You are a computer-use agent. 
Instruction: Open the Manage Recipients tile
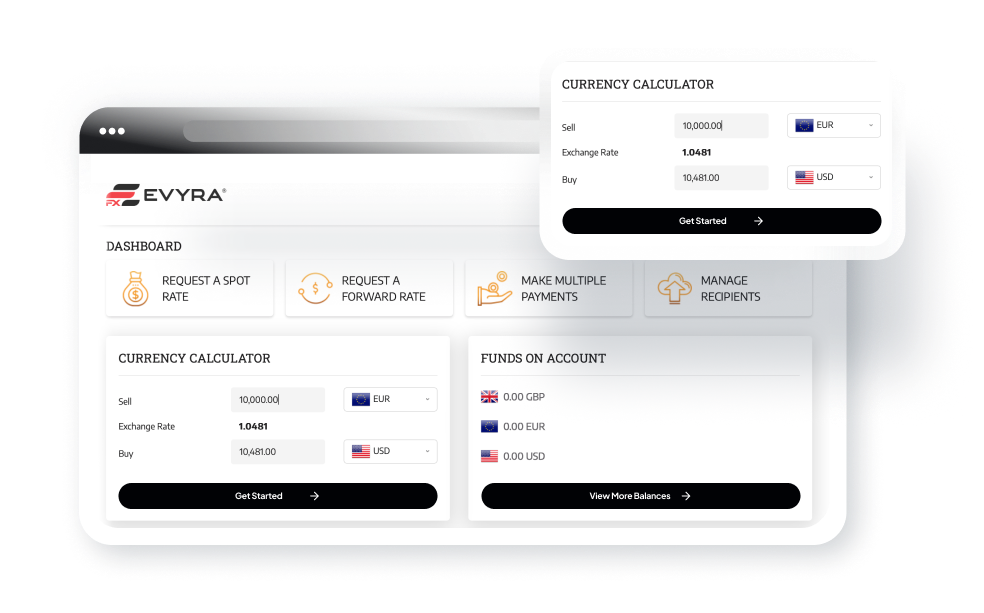tap(728, 289)
